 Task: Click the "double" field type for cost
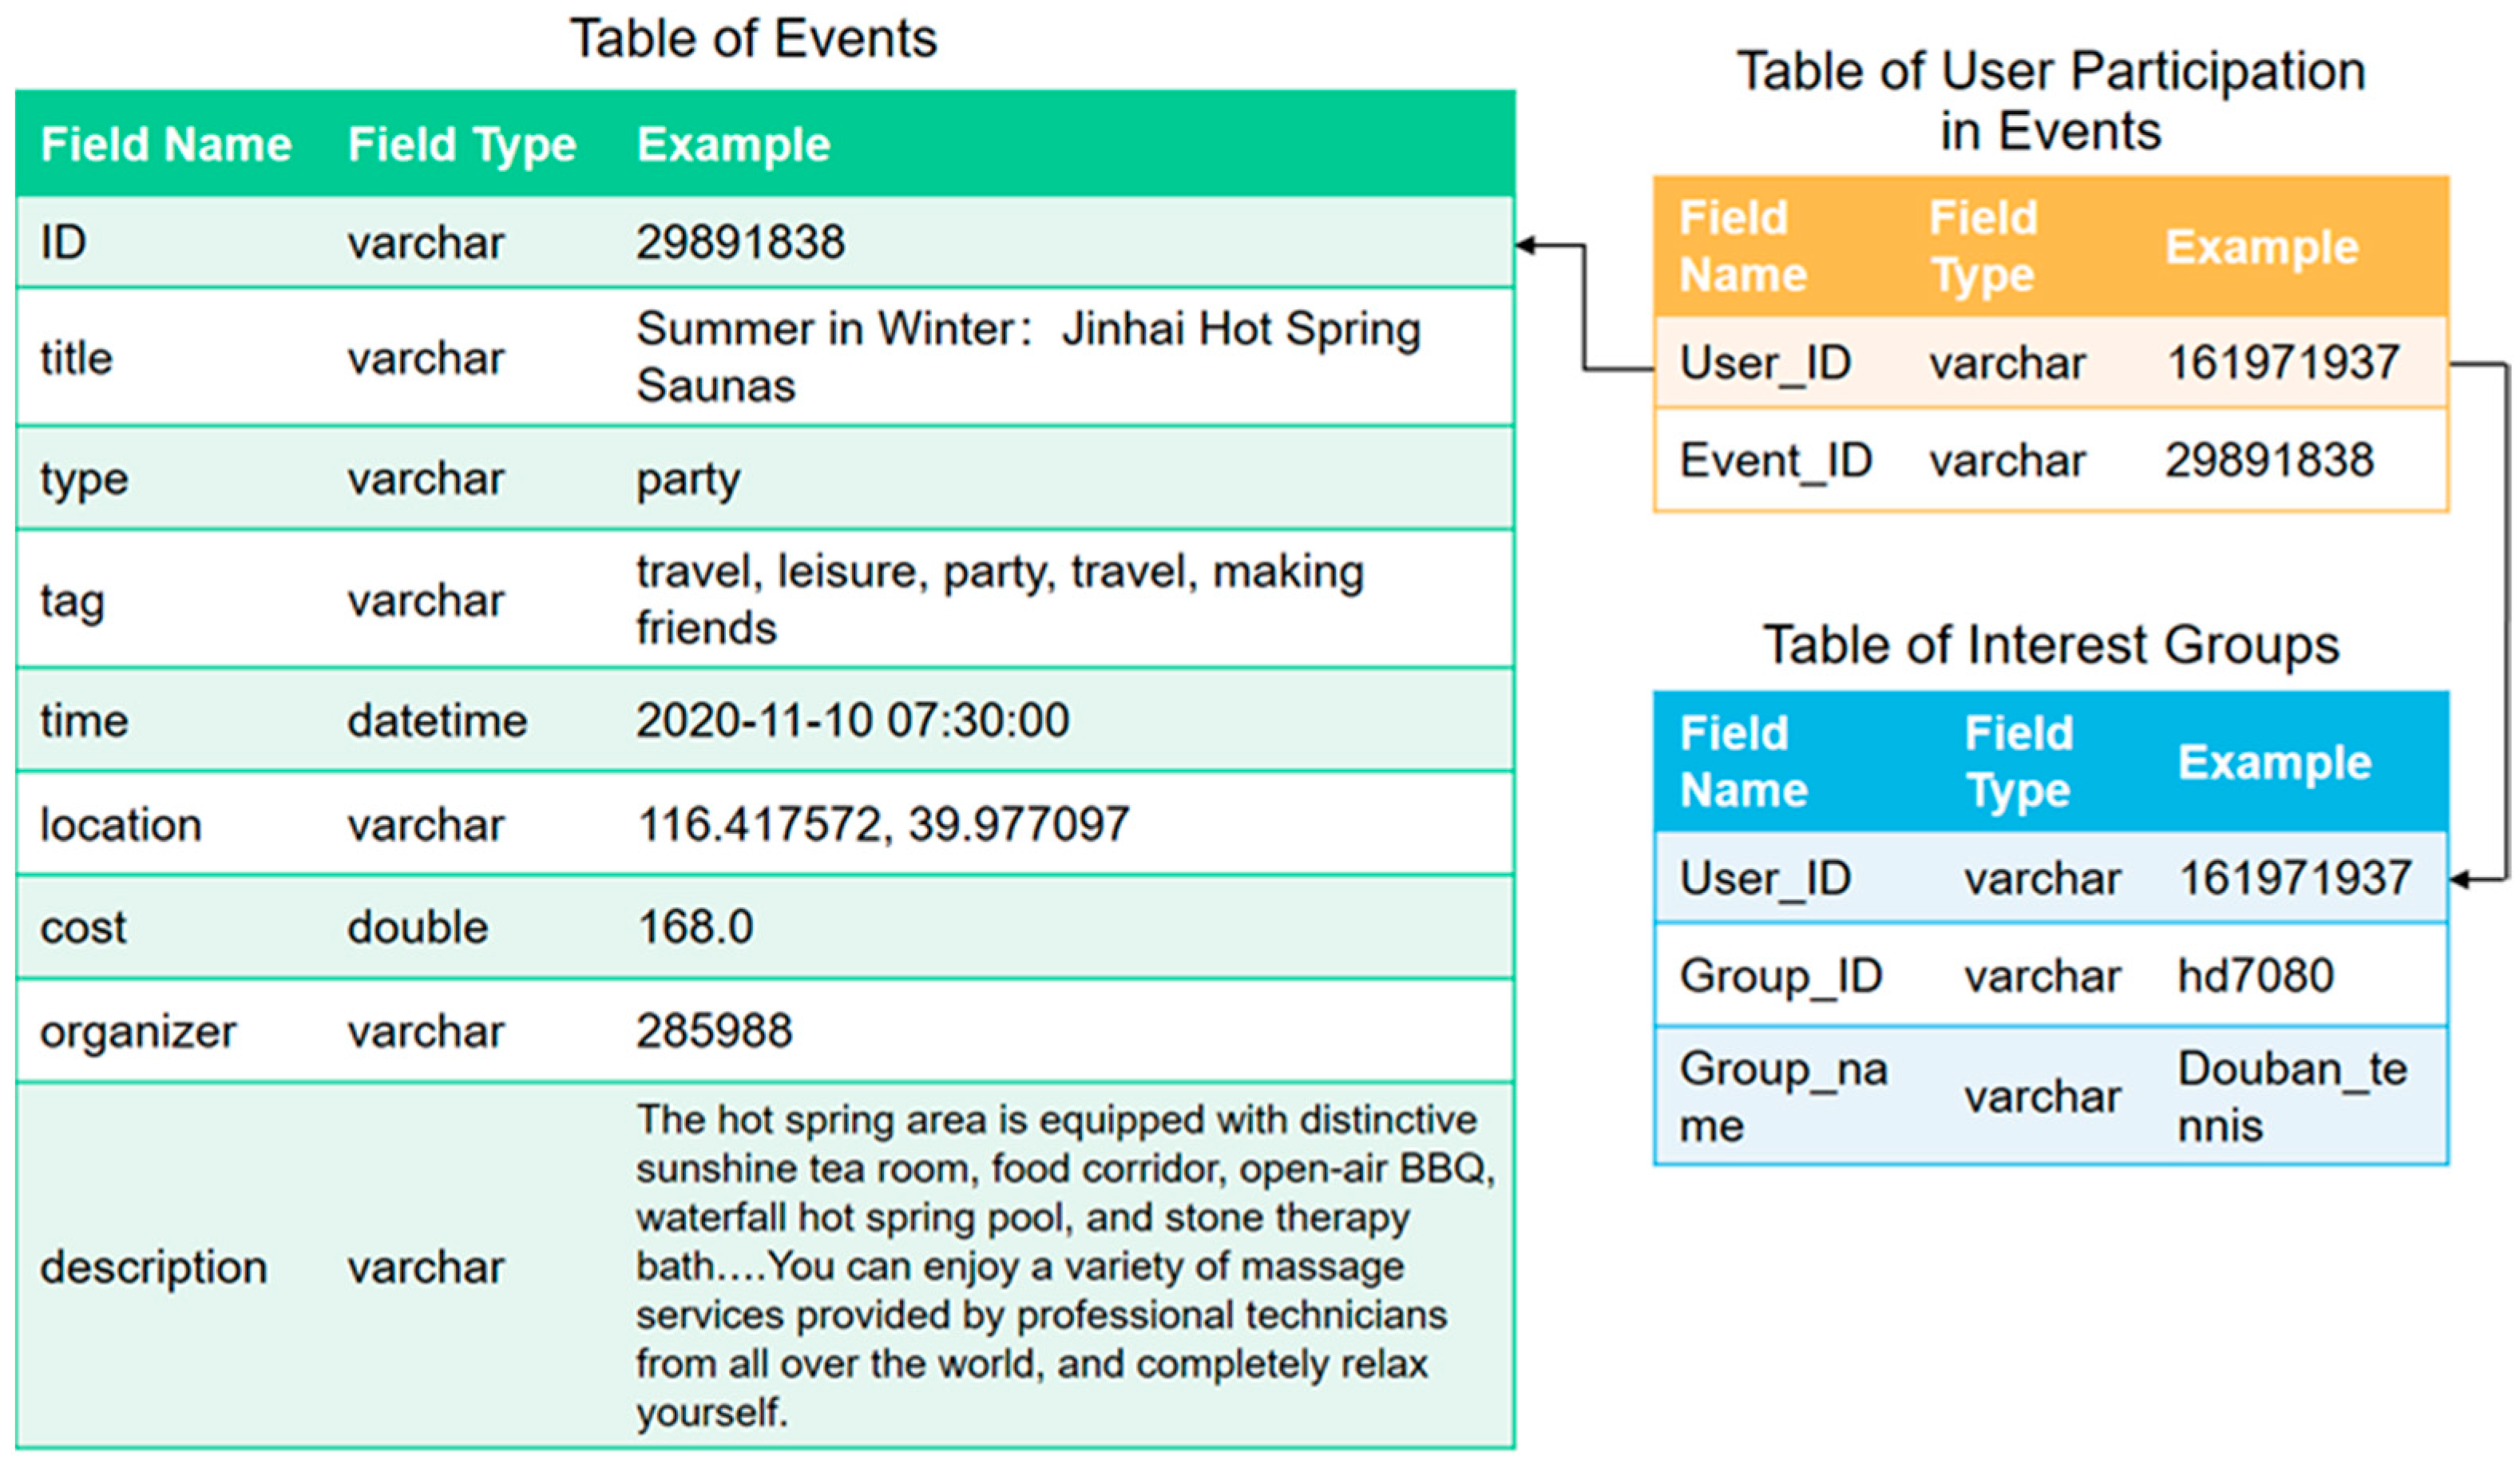(417, 928)
